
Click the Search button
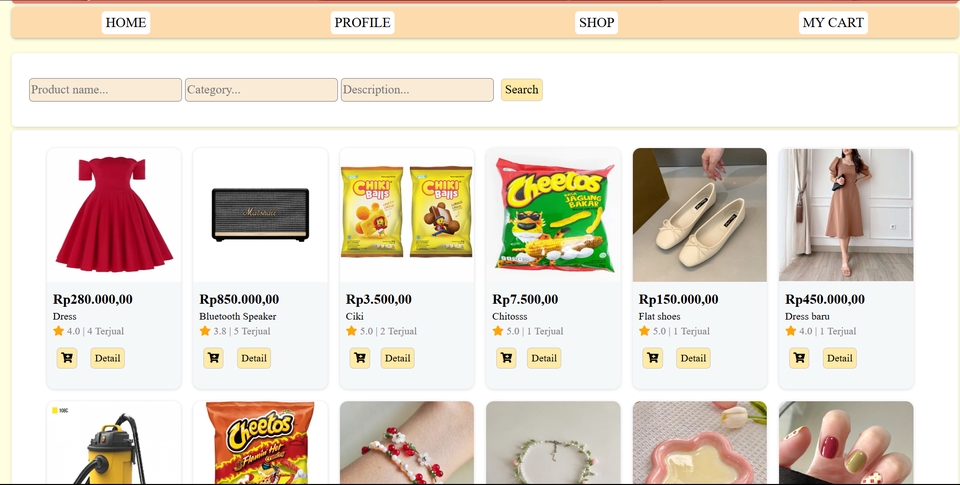click(522, 90)
